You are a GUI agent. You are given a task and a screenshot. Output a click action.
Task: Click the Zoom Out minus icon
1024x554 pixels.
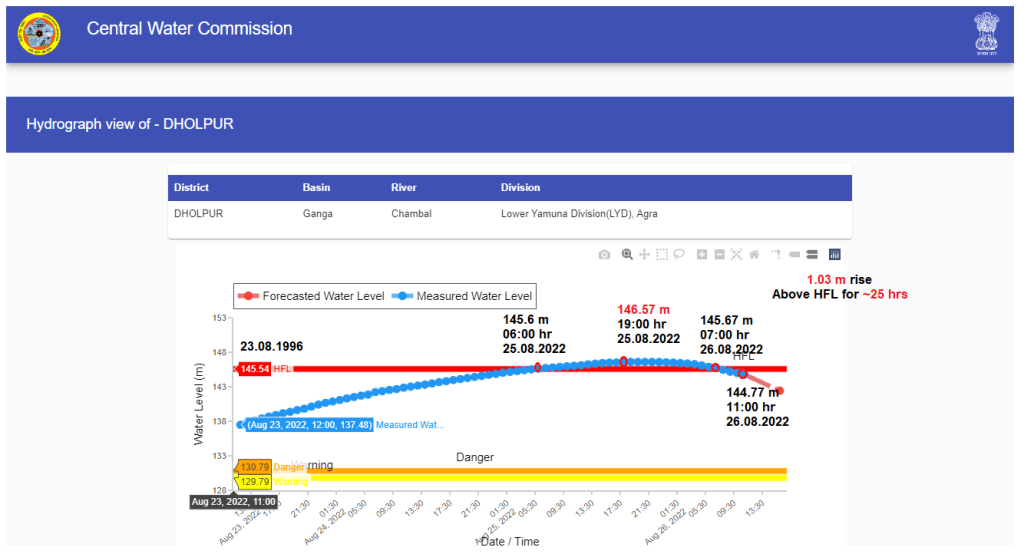pos(719,255)
